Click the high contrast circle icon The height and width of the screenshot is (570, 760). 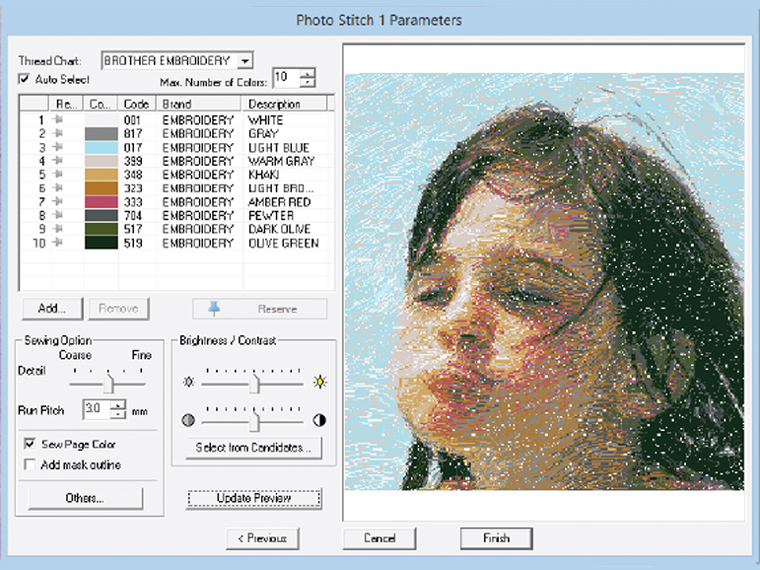click(x=319, y=420)
